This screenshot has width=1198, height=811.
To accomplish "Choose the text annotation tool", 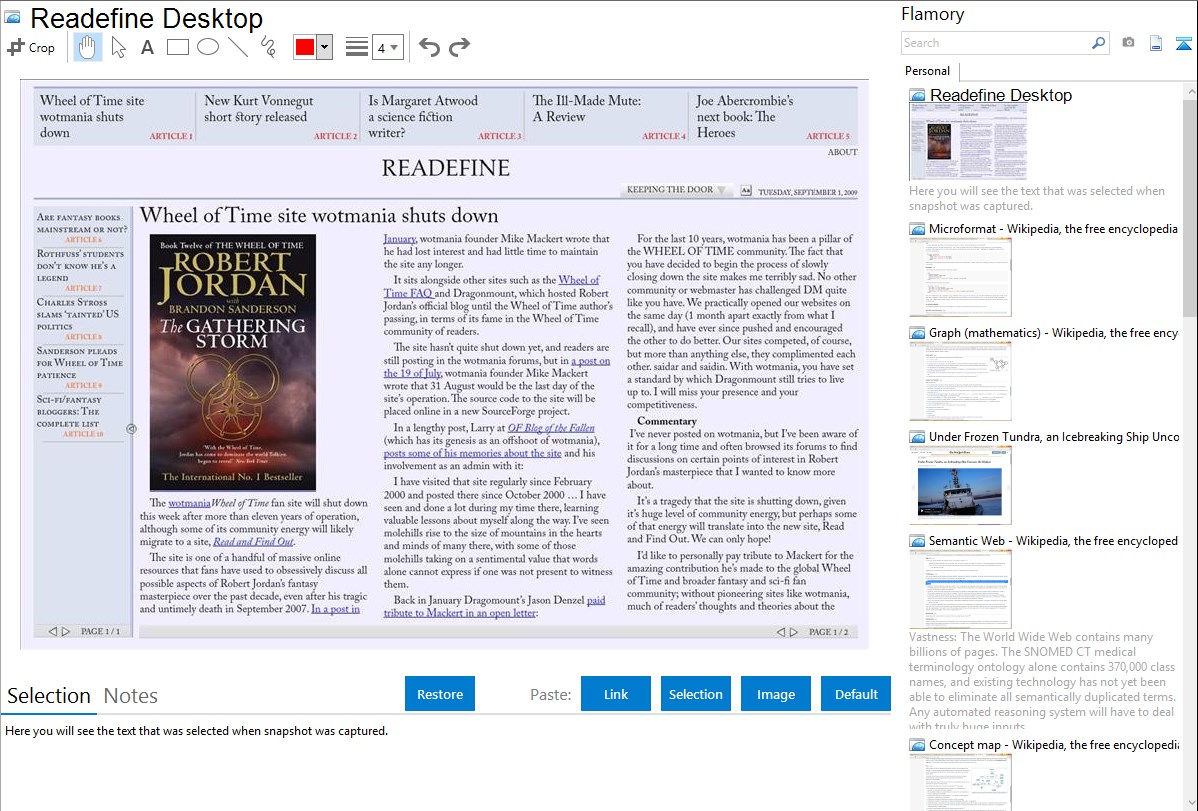I will (x=147, y=47).
